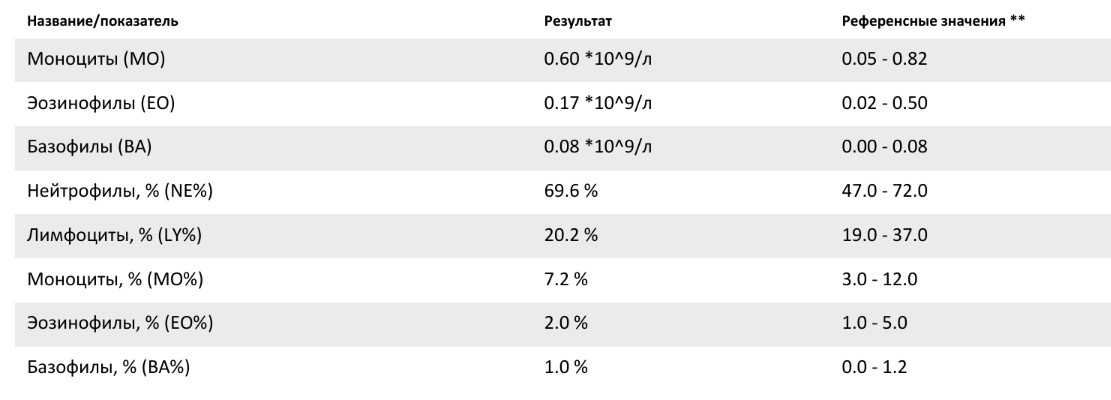Screen dimensions: 1111x400
Task: Click the Результат column header
Action: point(572,20)
